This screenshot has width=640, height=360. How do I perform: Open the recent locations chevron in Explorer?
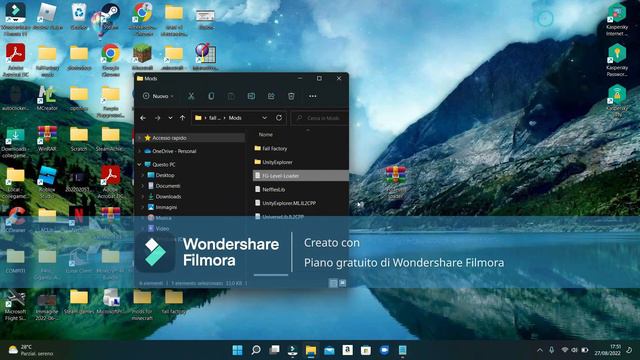170,118
